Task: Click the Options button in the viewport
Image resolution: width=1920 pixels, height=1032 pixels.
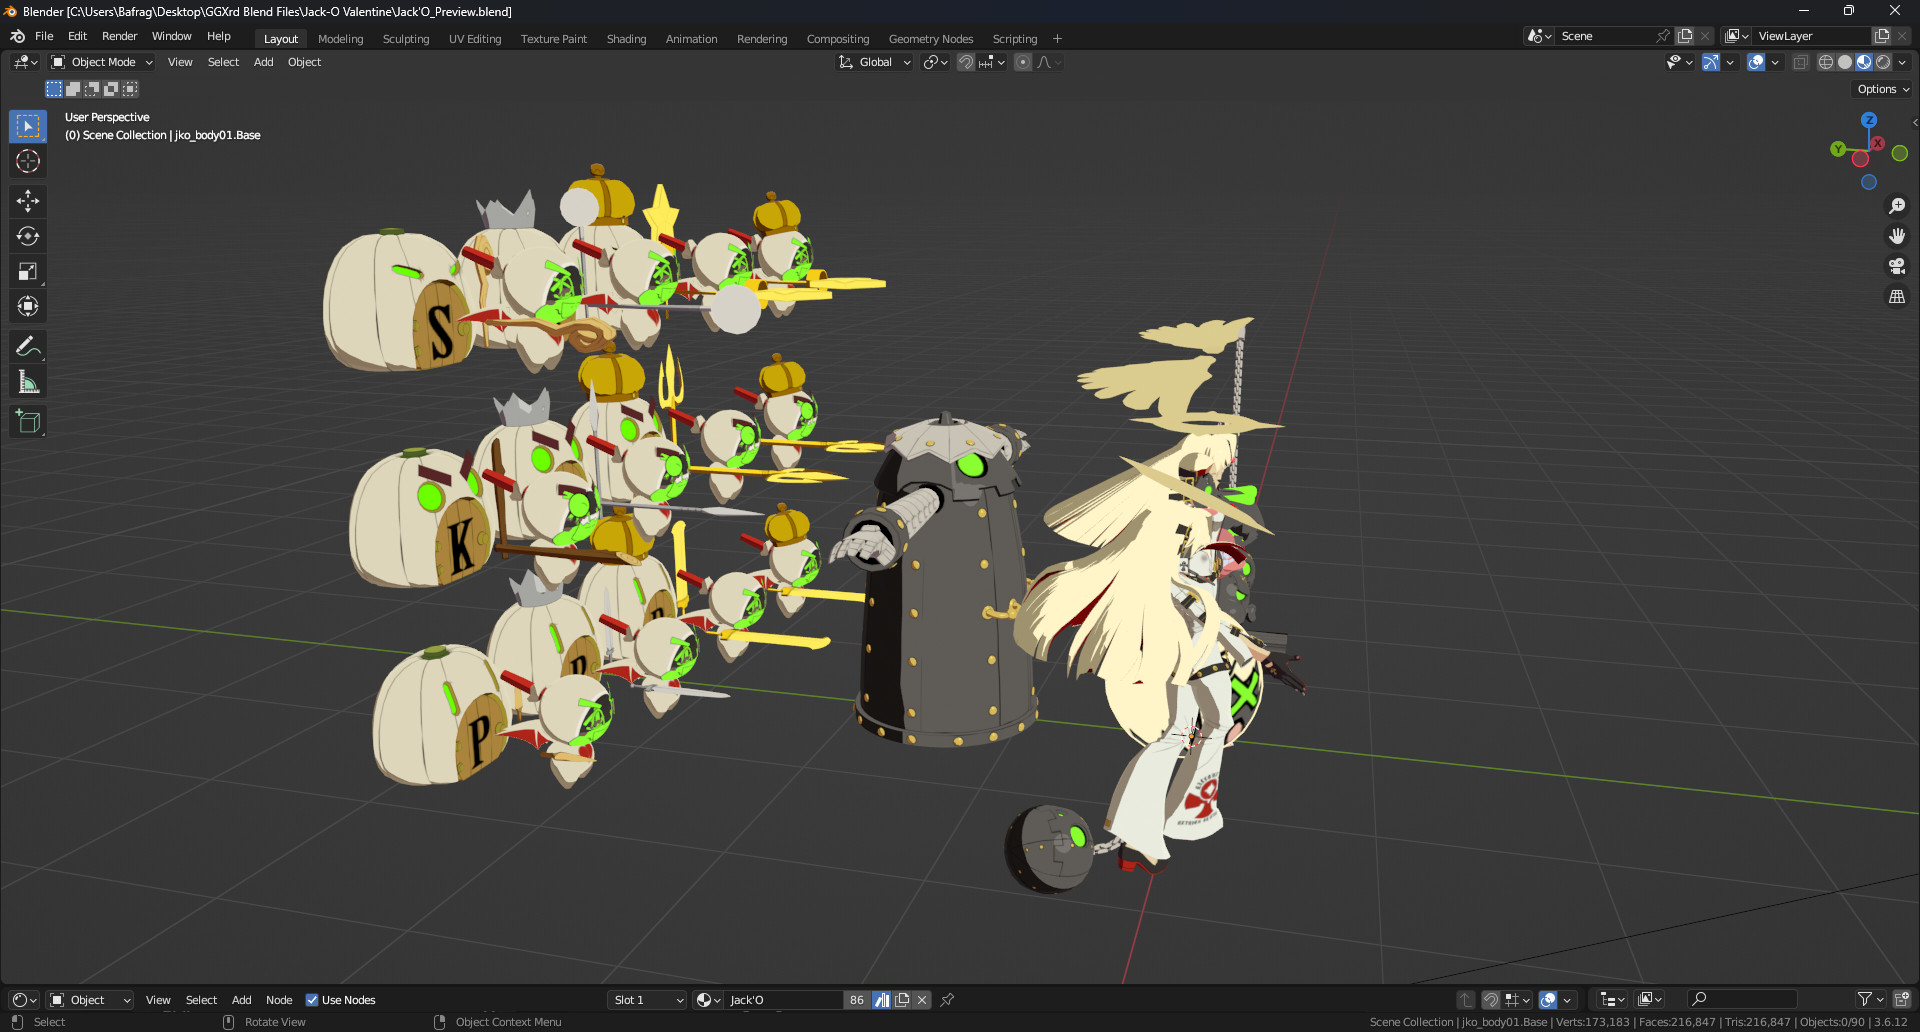Action: (1881, 88)
